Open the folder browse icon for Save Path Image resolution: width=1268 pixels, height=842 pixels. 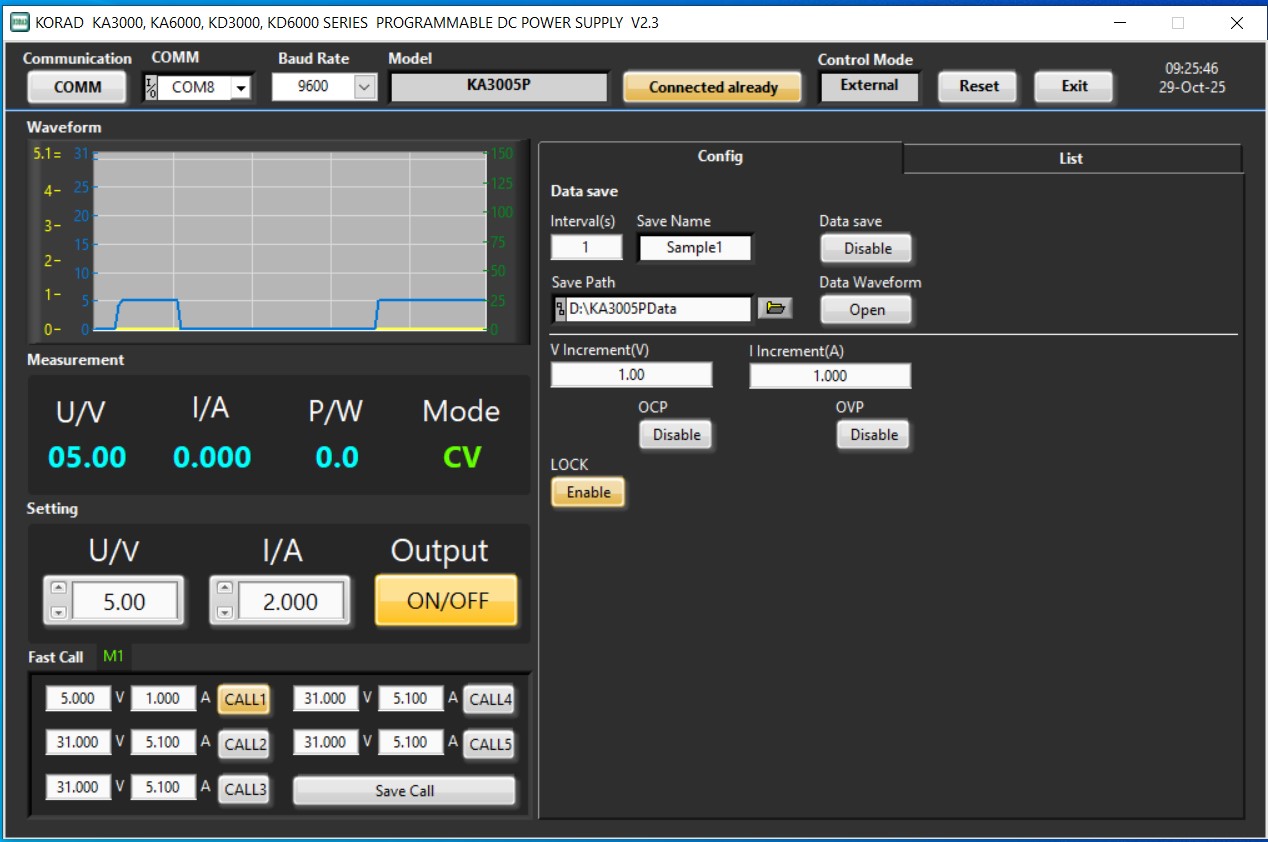point(777,308)
